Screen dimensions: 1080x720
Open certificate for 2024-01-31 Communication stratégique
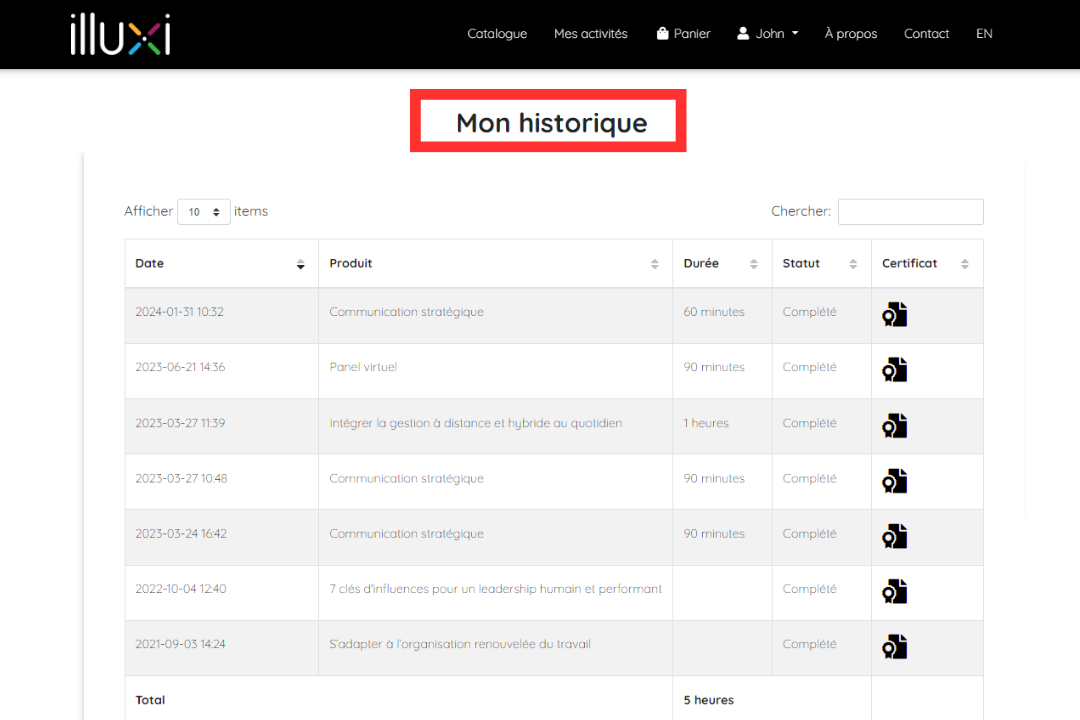(x=894, y=314)
